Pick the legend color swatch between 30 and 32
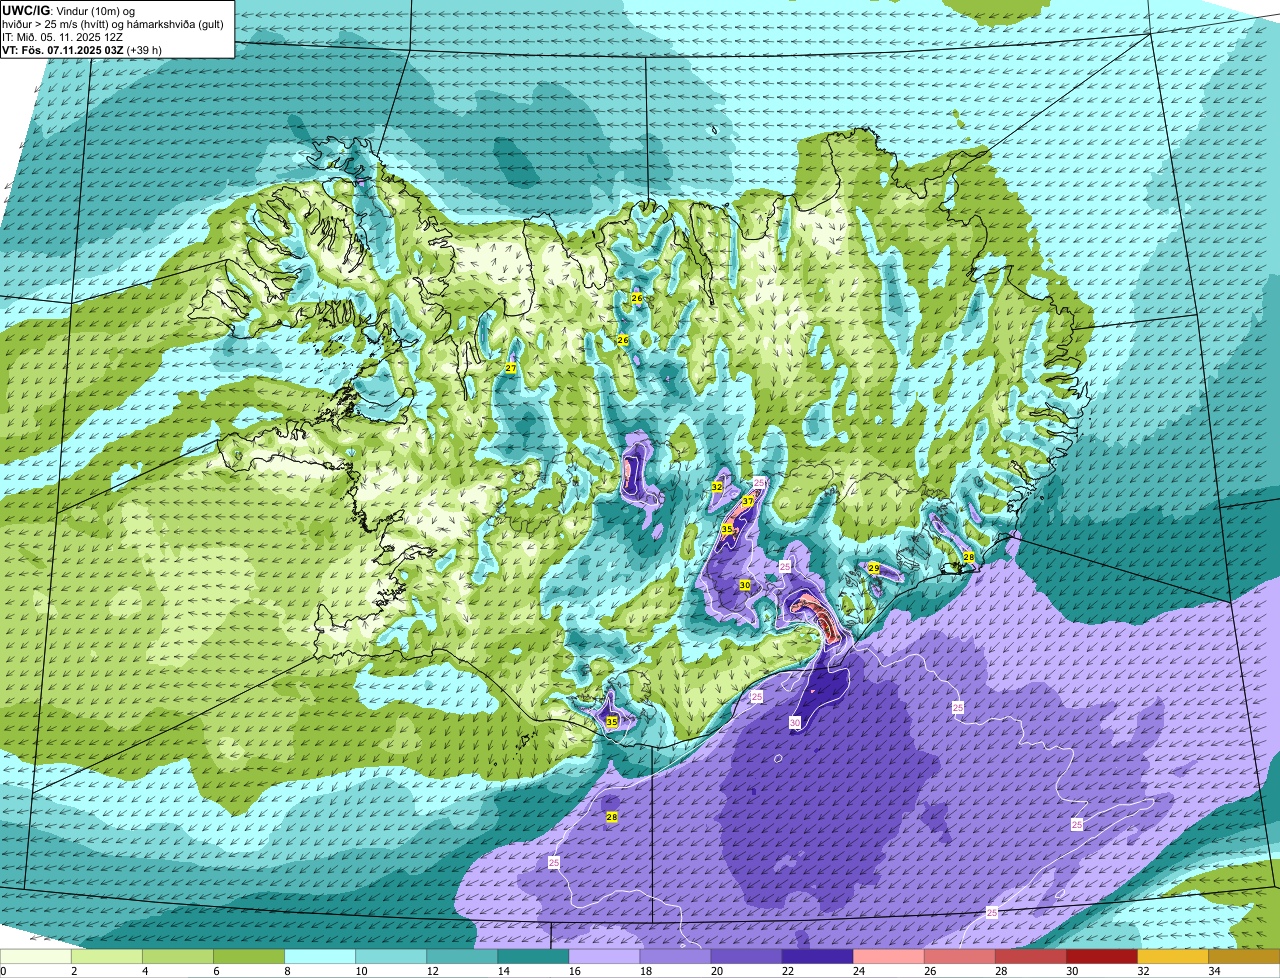The width and height of the screenshot is (1280, 978). click(1101, 957)
